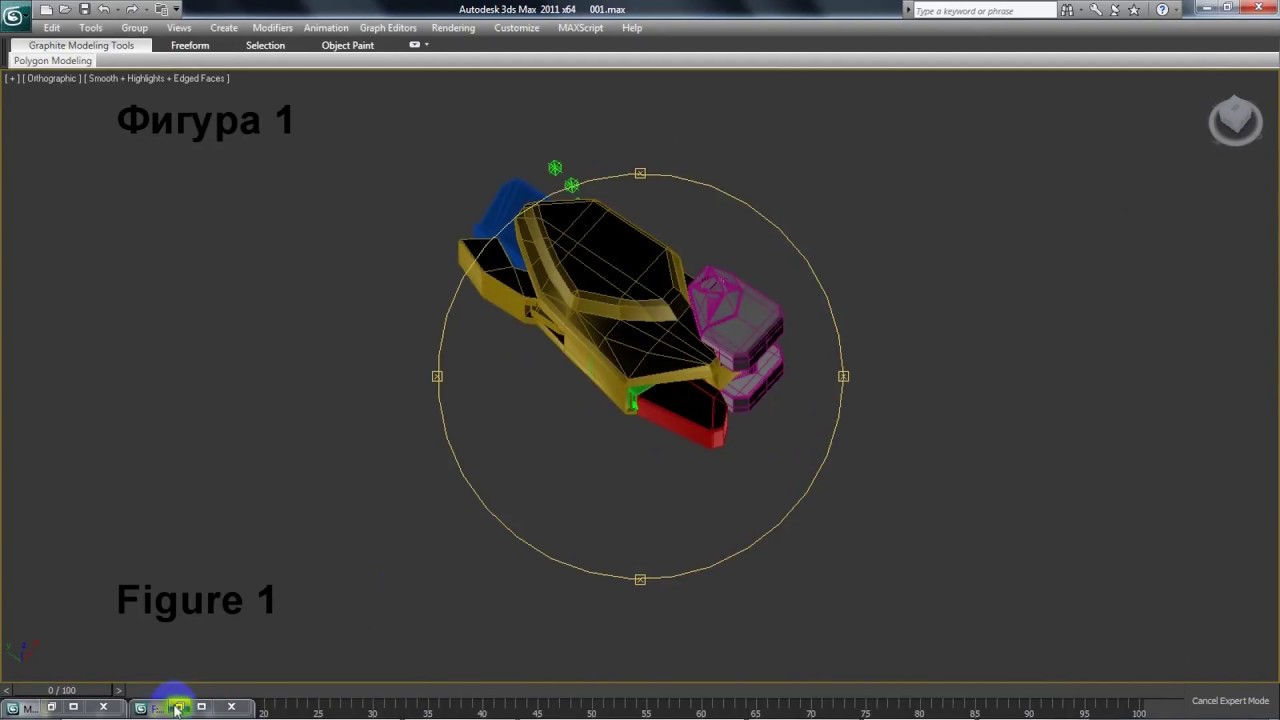Open the Help menu
The width and height of the screenshot is (1280, 720).
coord(632,28)
